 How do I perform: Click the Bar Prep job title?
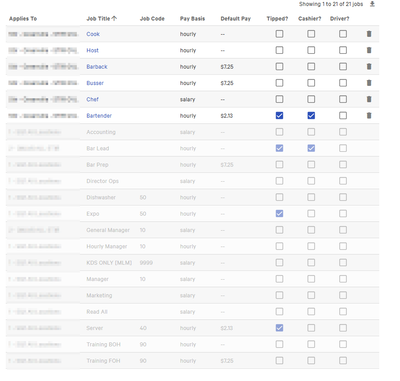tap(97, 165)
